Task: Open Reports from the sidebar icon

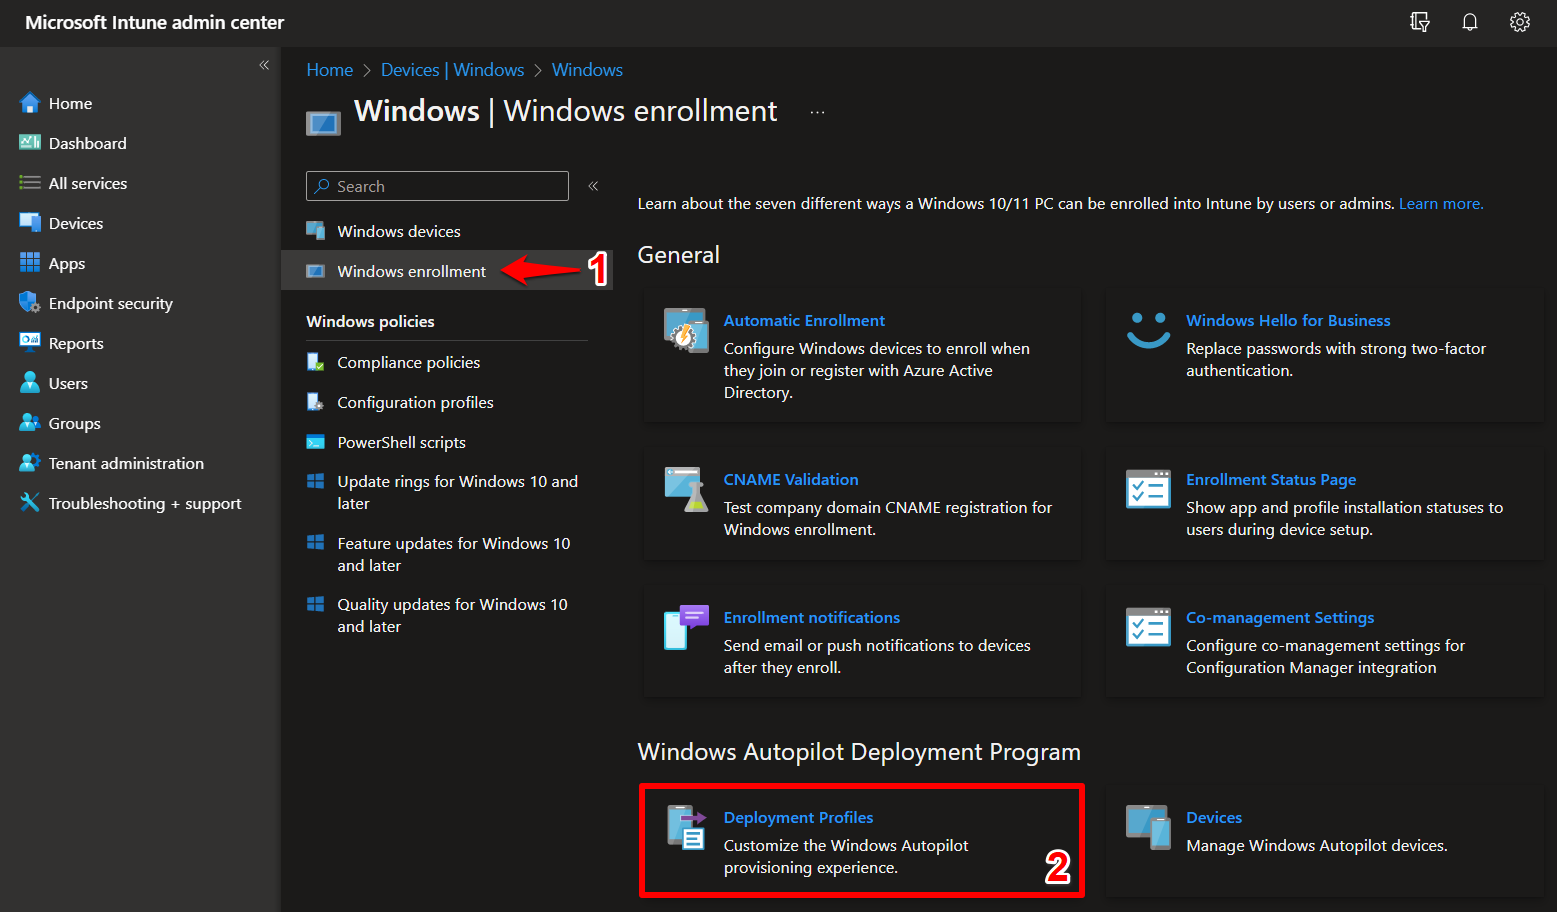Action: click(x=29, y=342)
